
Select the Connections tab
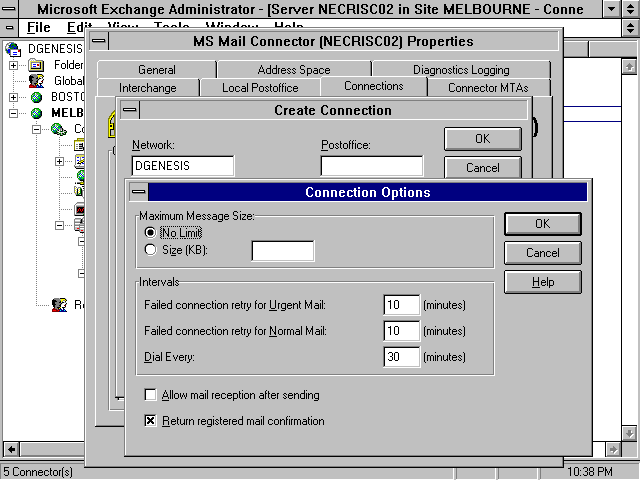click(373, 86)
